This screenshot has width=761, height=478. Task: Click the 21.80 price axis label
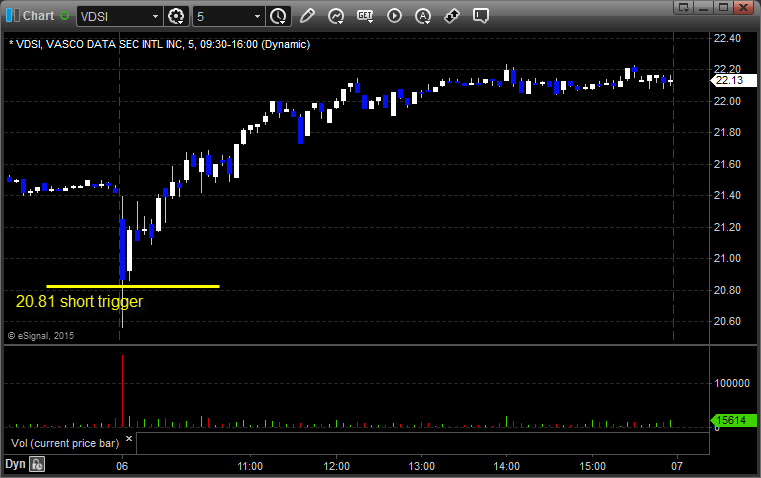click(727, 132)
